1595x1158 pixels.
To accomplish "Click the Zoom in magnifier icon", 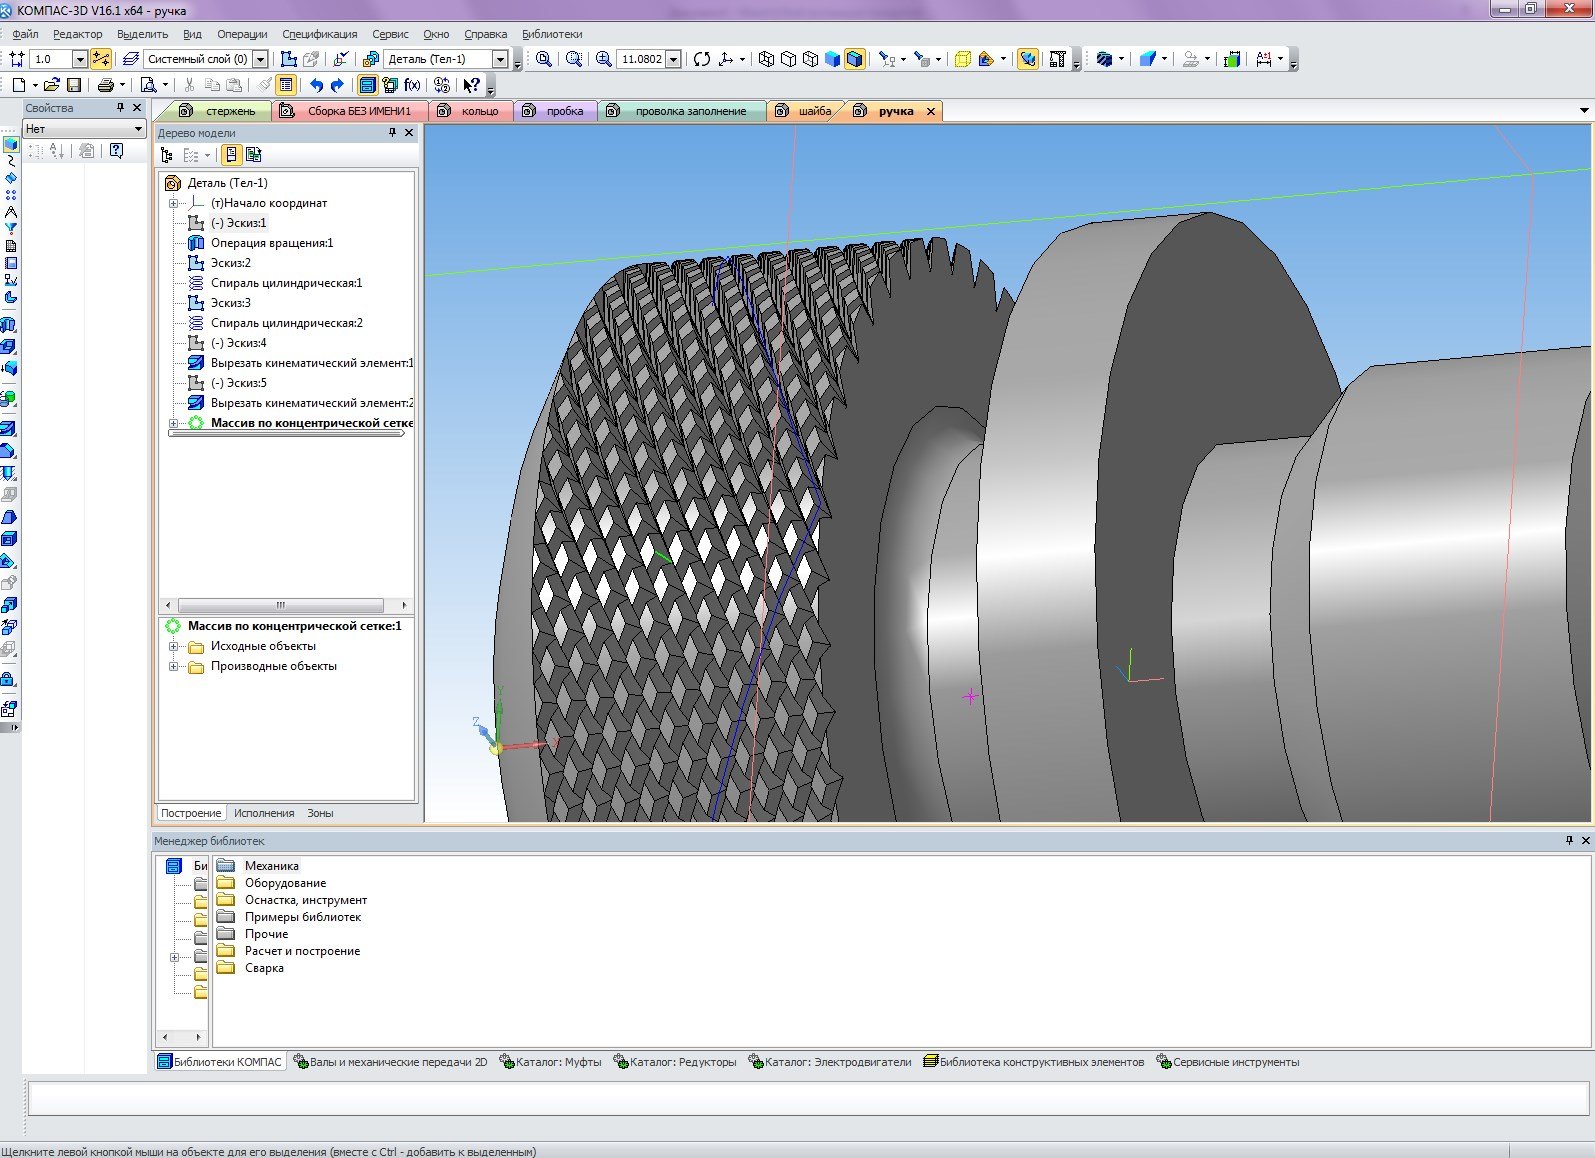I will point(603,59).
